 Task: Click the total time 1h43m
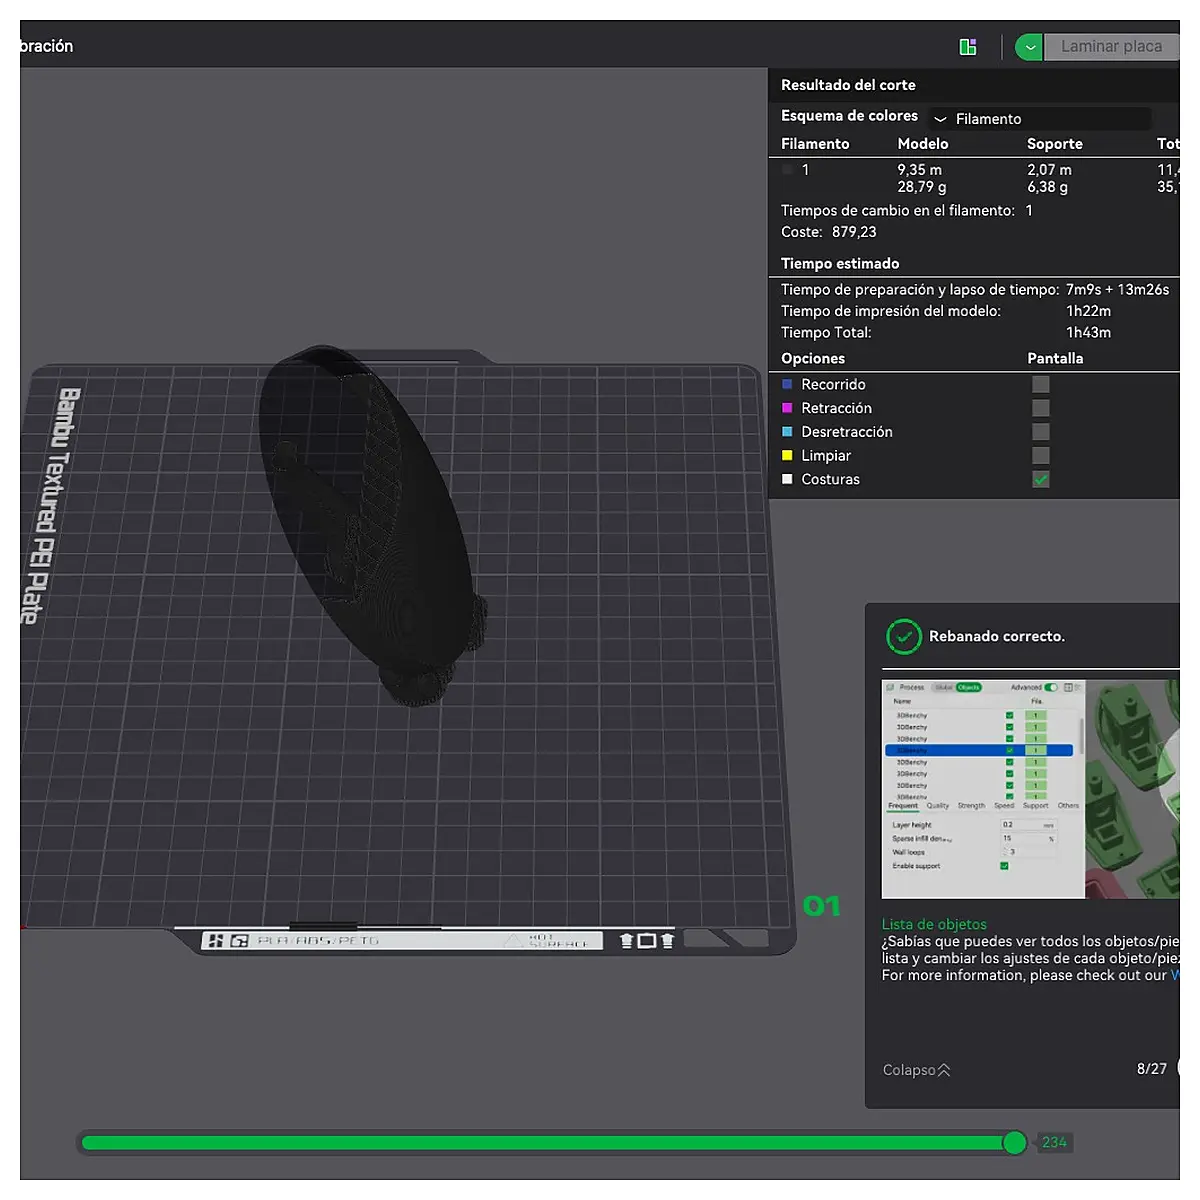pos(1089,333)
